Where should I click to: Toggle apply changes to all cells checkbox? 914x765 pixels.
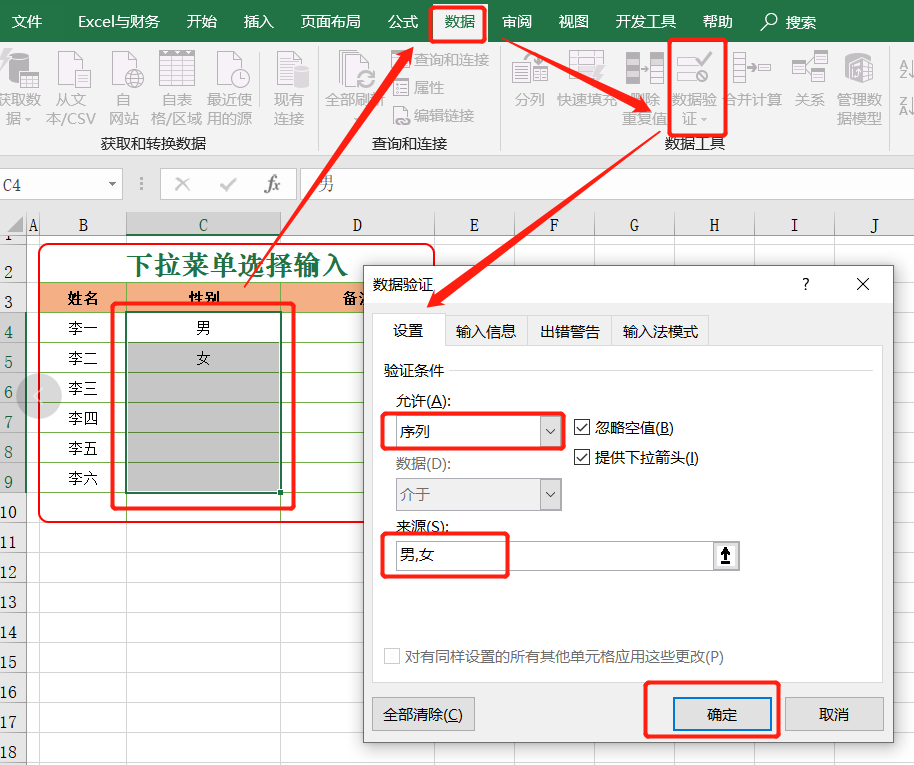392,656
